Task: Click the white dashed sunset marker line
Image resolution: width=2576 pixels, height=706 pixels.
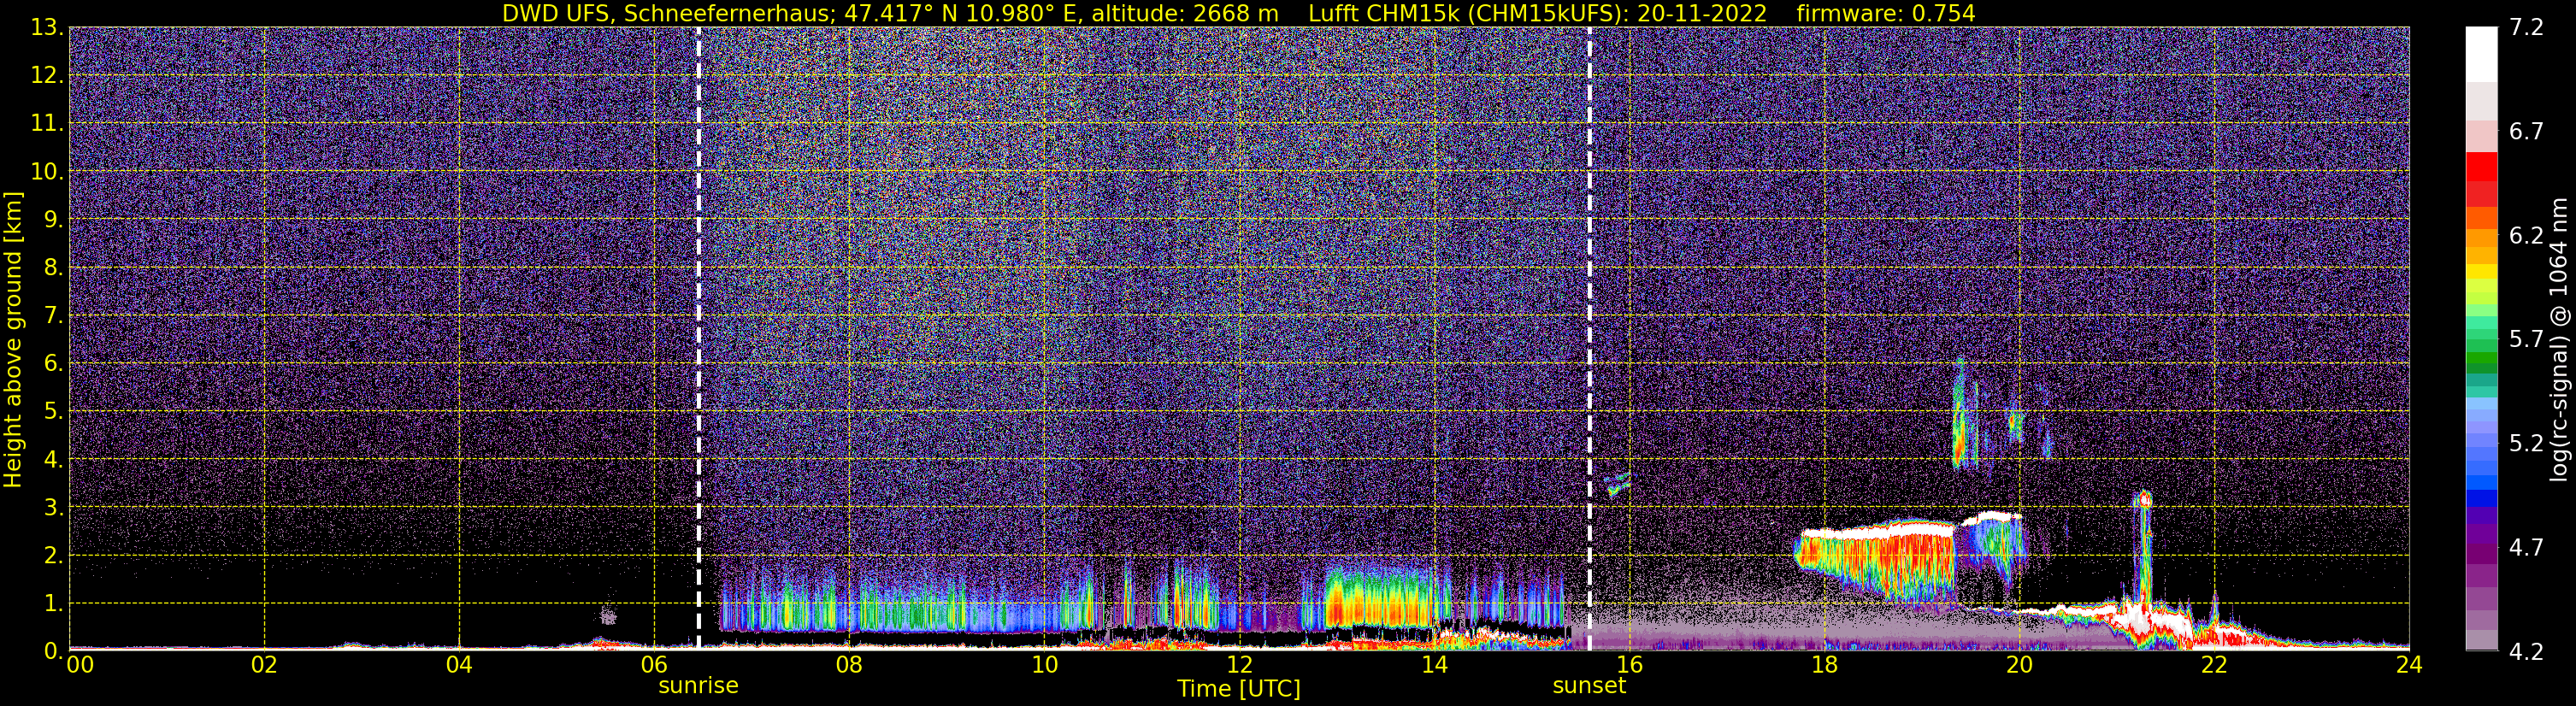Action: point(1589,338)
